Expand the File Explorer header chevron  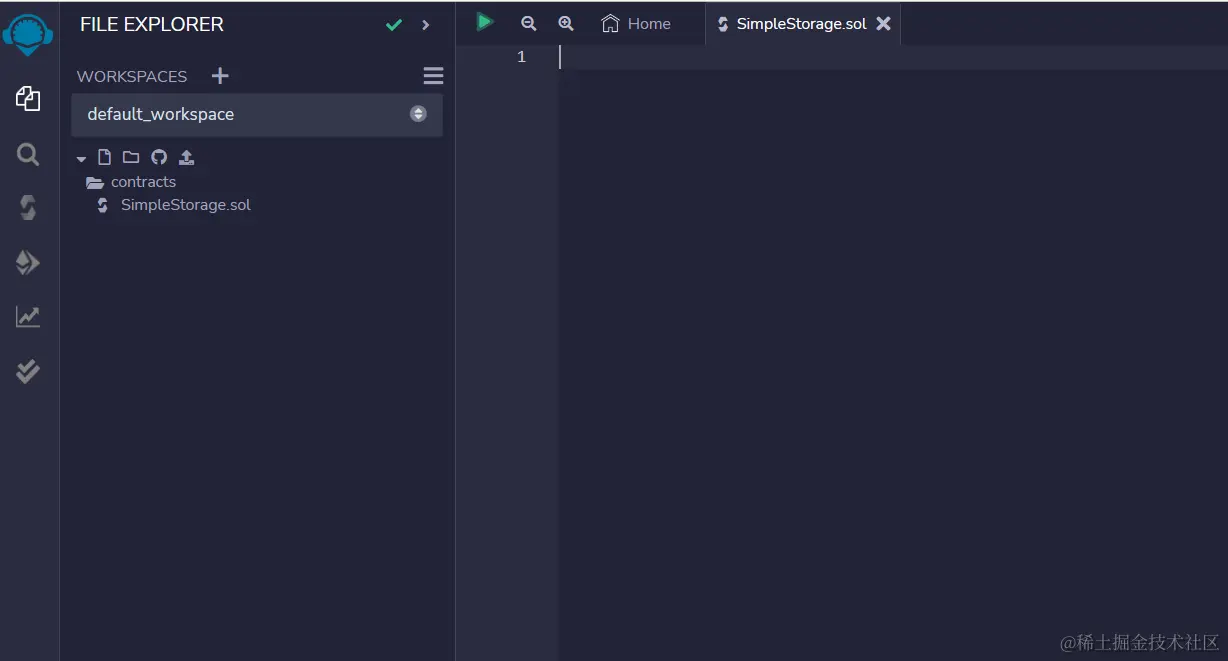coord(426,25)
